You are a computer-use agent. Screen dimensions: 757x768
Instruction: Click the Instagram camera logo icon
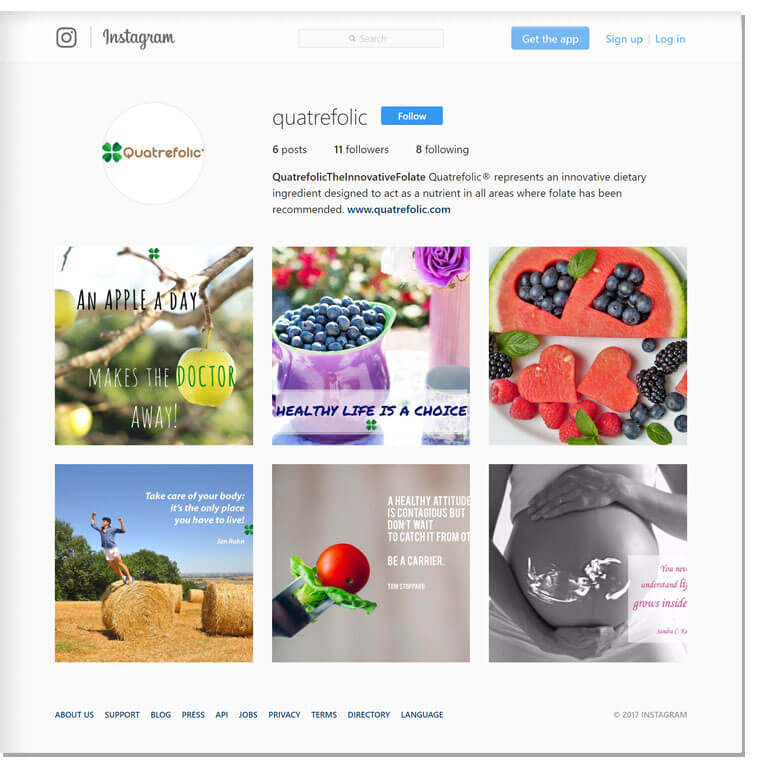click(66, 38)
